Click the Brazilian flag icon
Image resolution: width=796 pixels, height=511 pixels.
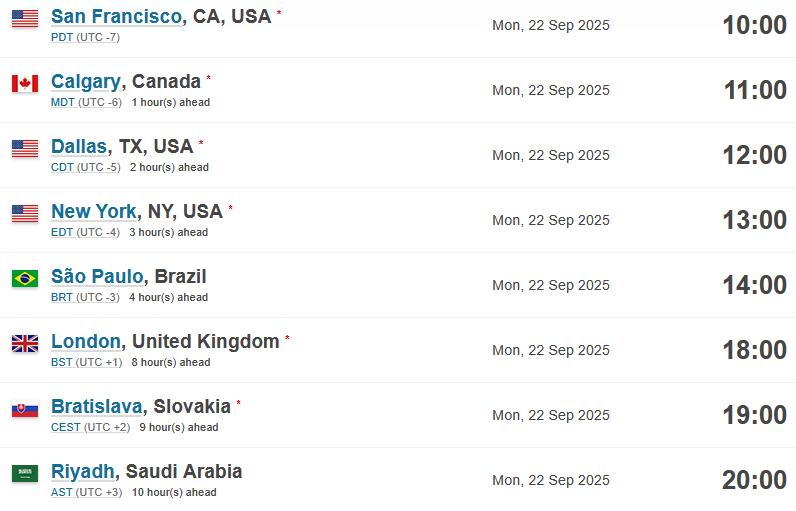(25, 279)
